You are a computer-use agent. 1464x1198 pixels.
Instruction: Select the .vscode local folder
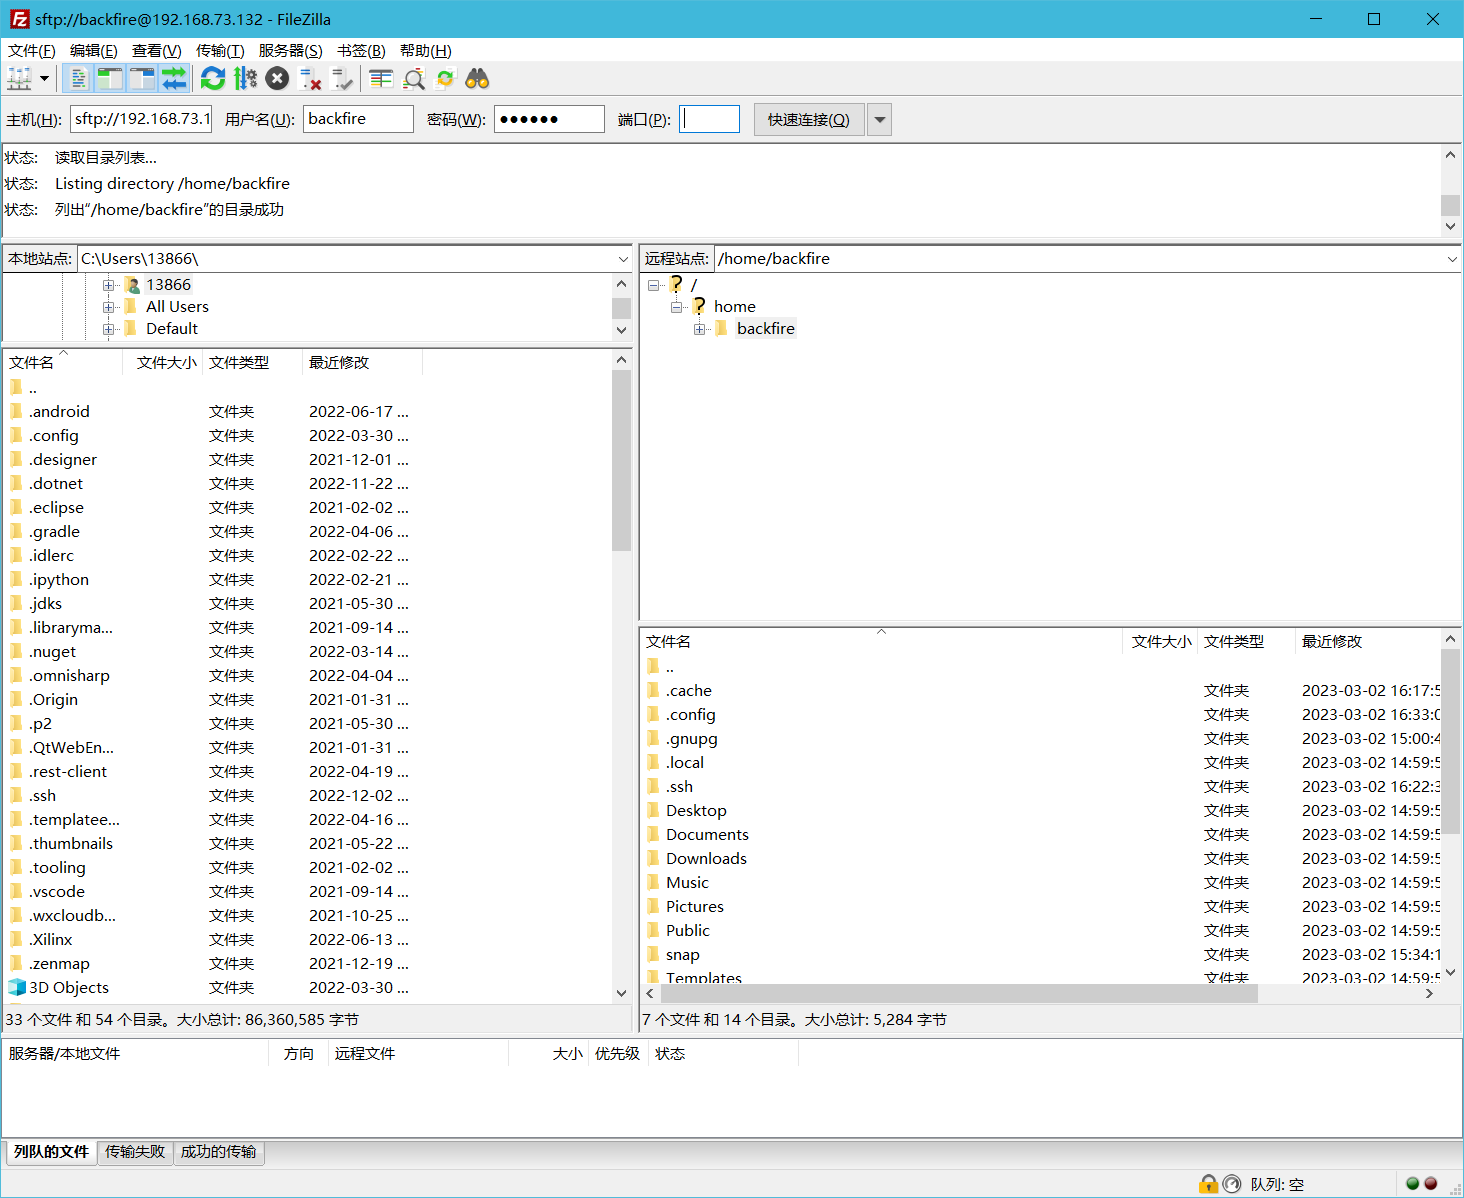(57, 892)
